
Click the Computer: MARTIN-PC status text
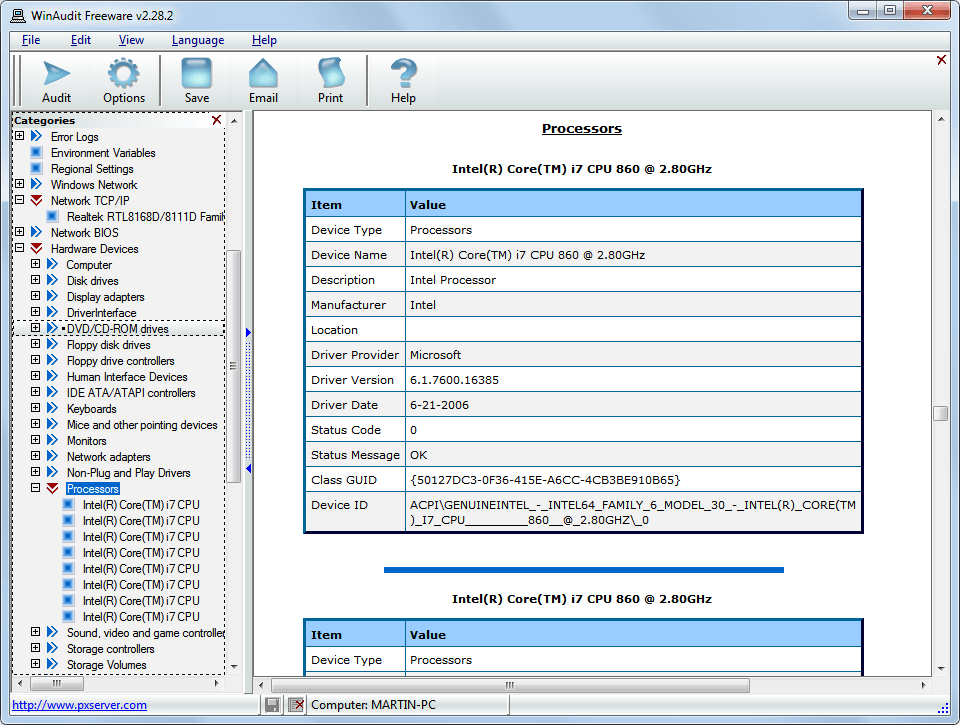click(373, 705)
